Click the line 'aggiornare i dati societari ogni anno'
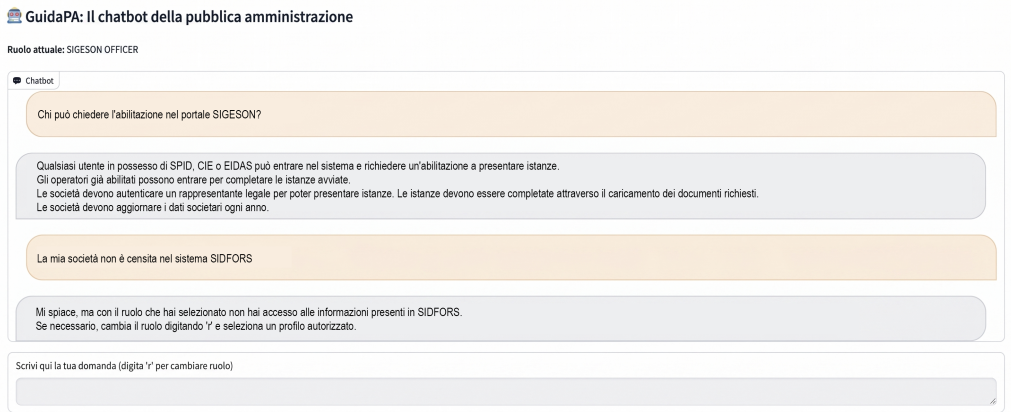This screenshot has height=418, width=1011. pyautogui.click(x=152, y=208)
